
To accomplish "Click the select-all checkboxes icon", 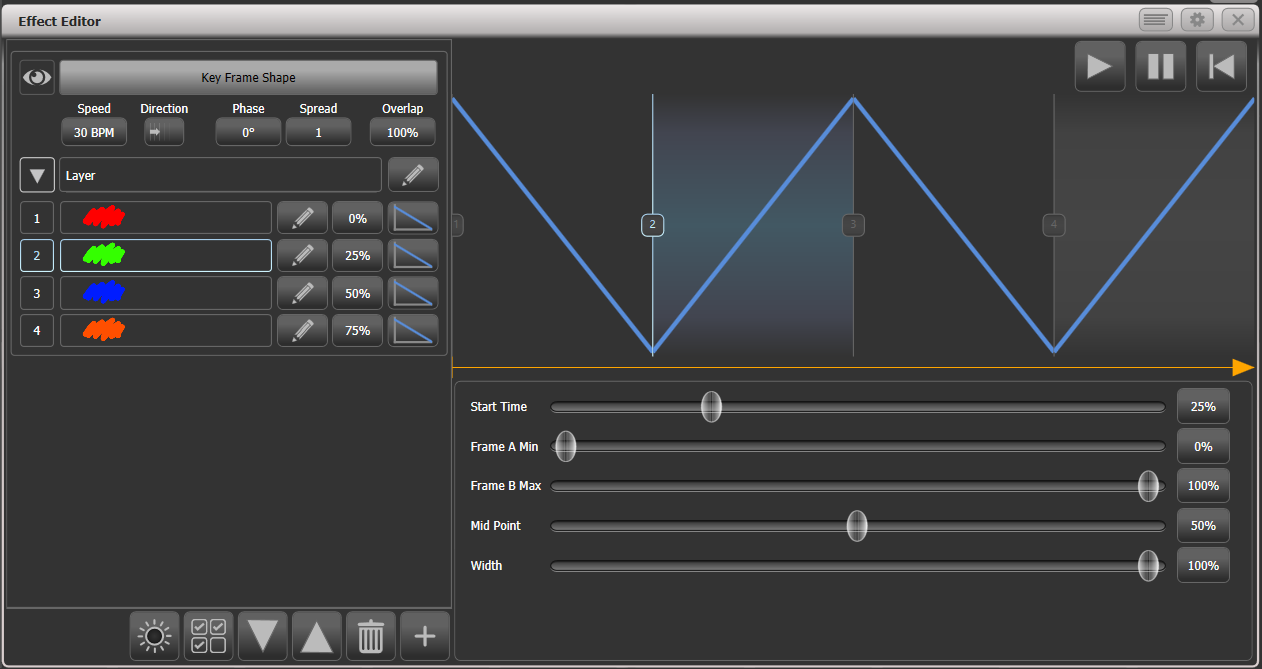I will pyautogui.click(x=208, y=635).
